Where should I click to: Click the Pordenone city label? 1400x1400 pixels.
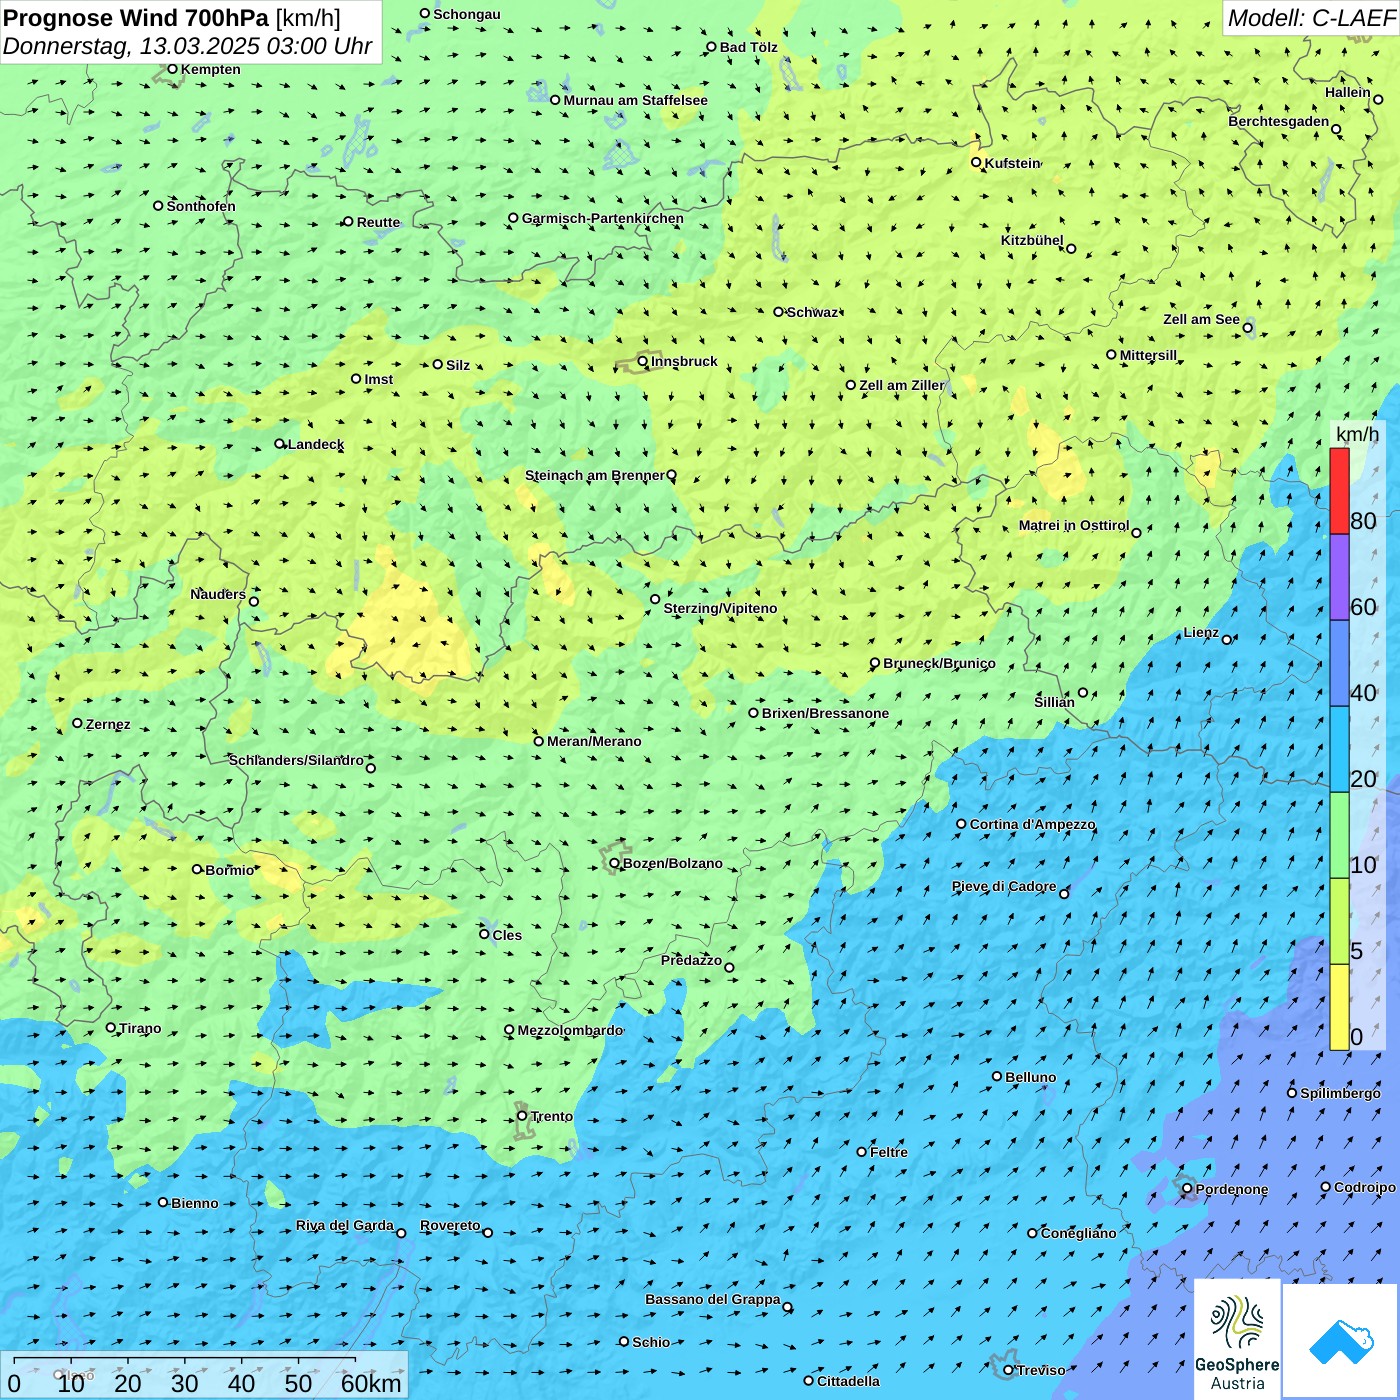[x=1232, y=1189]
